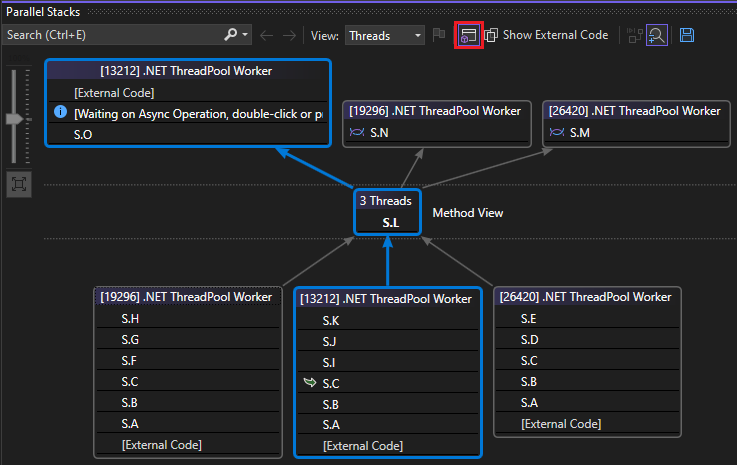Select the S.N frame
This screenshot has height=465, width=737.
[437, 133]
